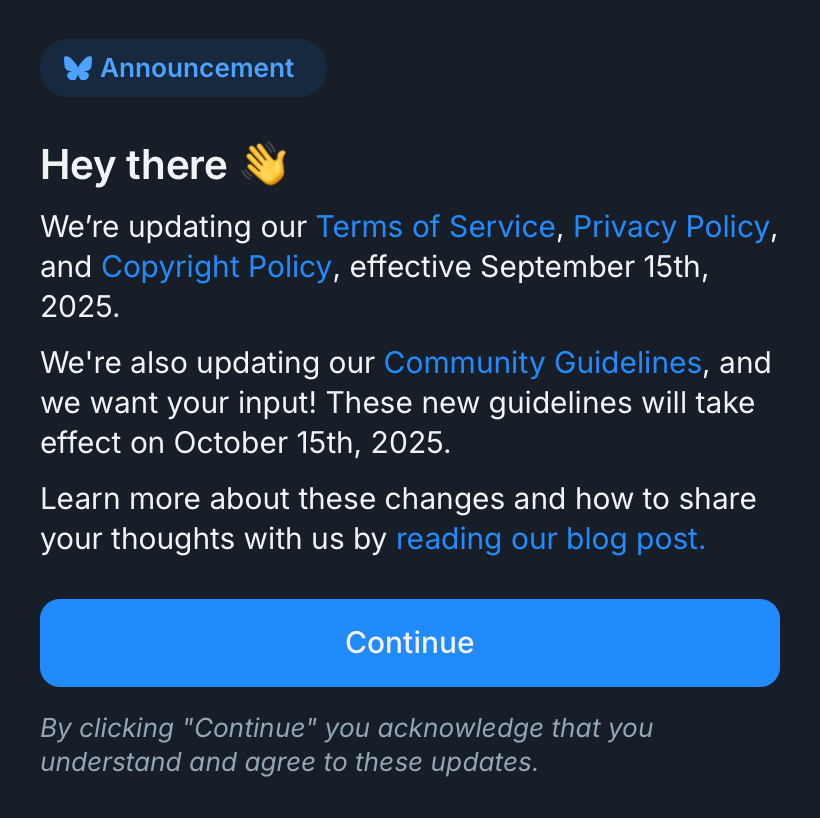
Task: Click the waving hand emoji
Action: tap(264, 164)
